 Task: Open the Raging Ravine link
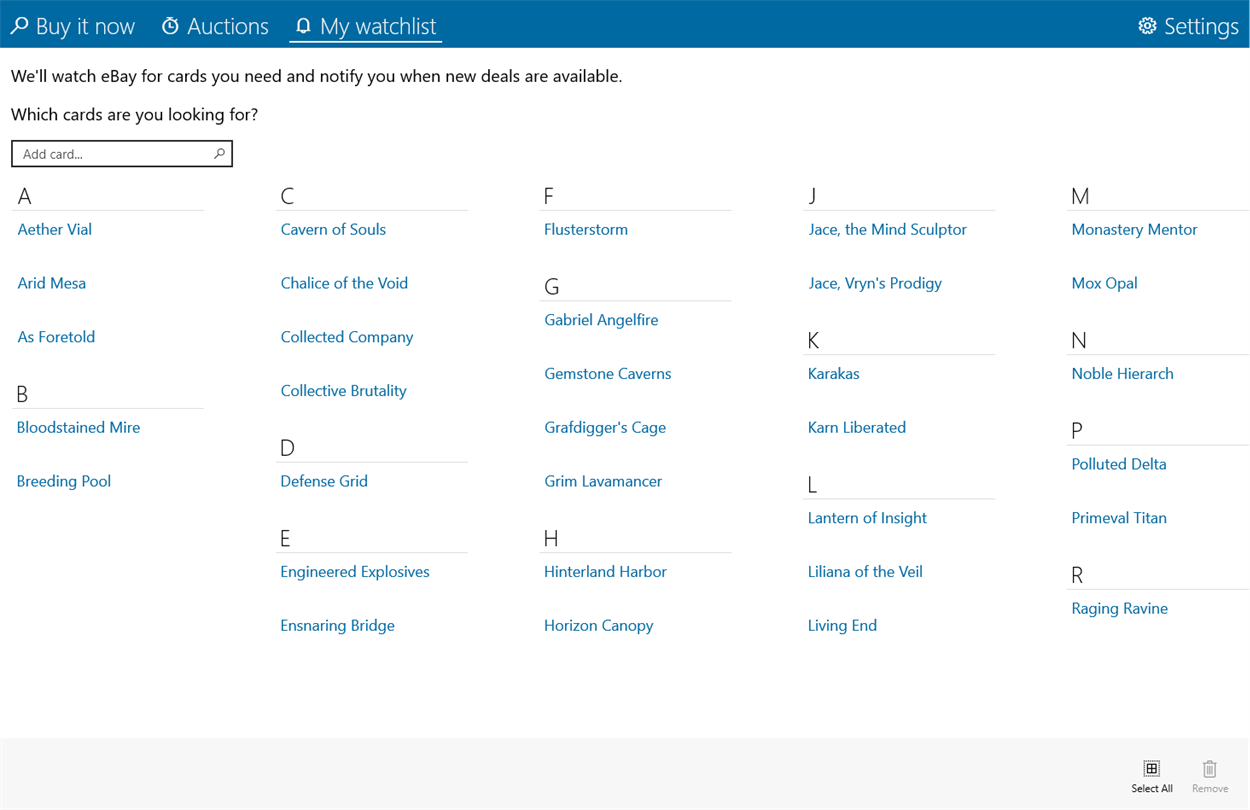(x=1119, y=608)
